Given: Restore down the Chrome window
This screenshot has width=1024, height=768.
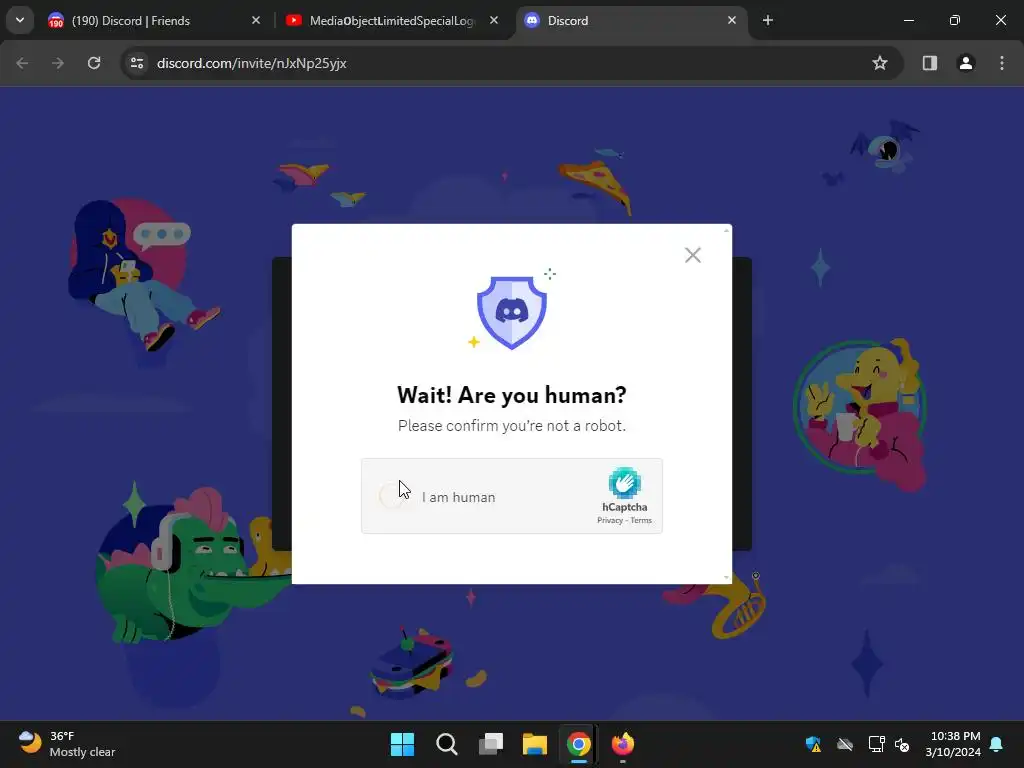Looking at the screenshot, I should point(955,20).
